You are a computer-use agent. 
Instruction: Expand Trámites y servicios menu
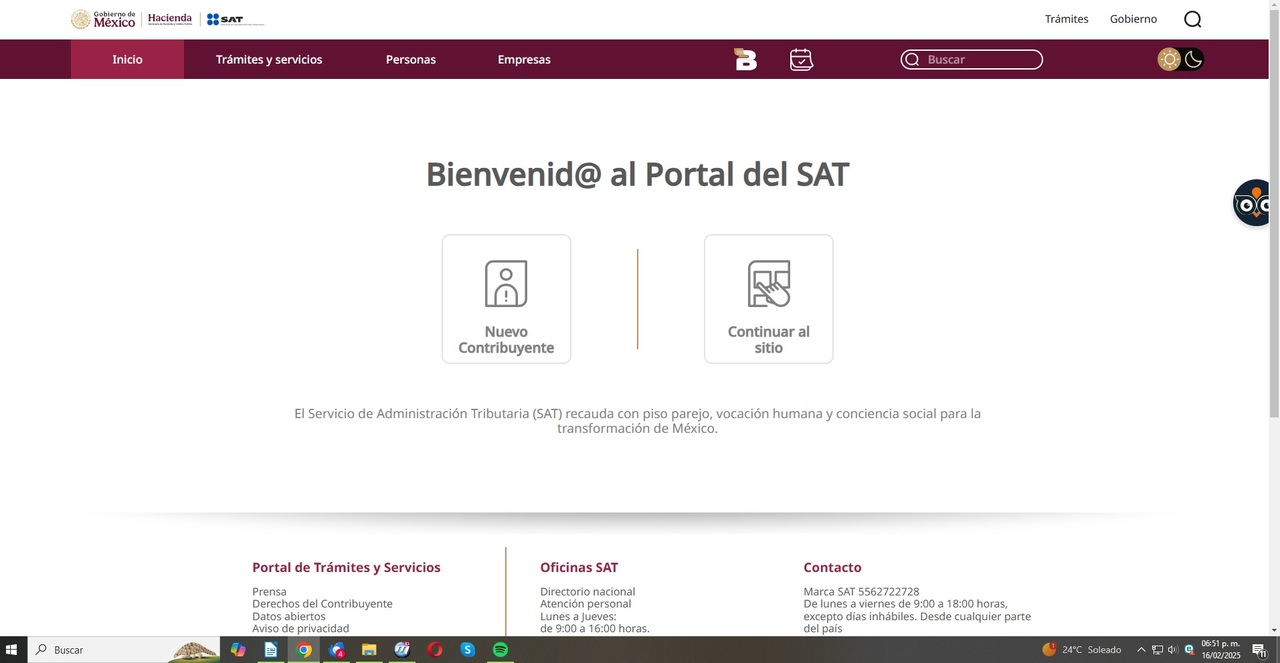point(269,59)
